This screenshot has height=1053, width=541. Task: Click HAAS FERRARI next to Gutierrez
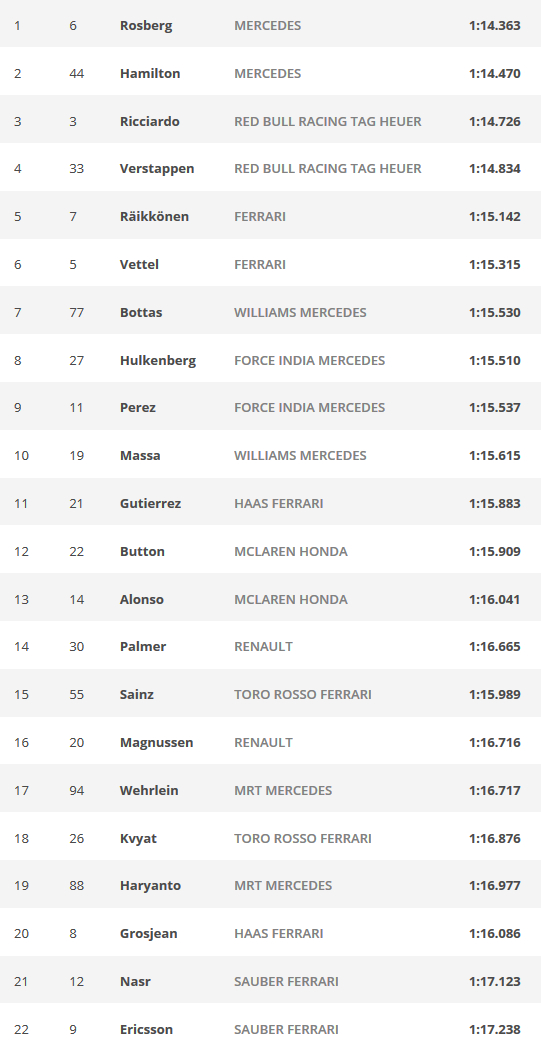[279, 503]
